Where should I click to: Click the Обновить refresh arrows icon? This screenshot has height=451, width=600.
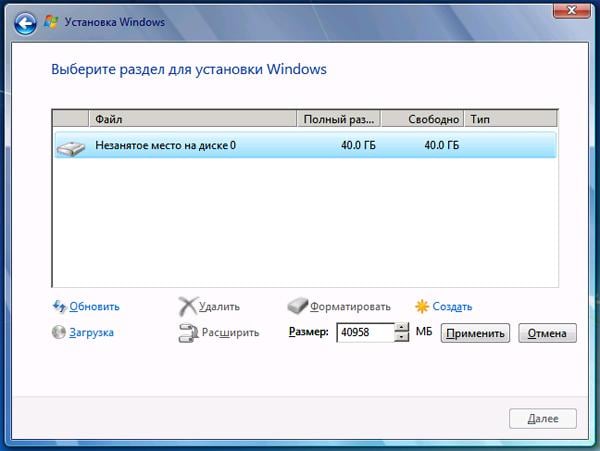(x=59, y=306)
